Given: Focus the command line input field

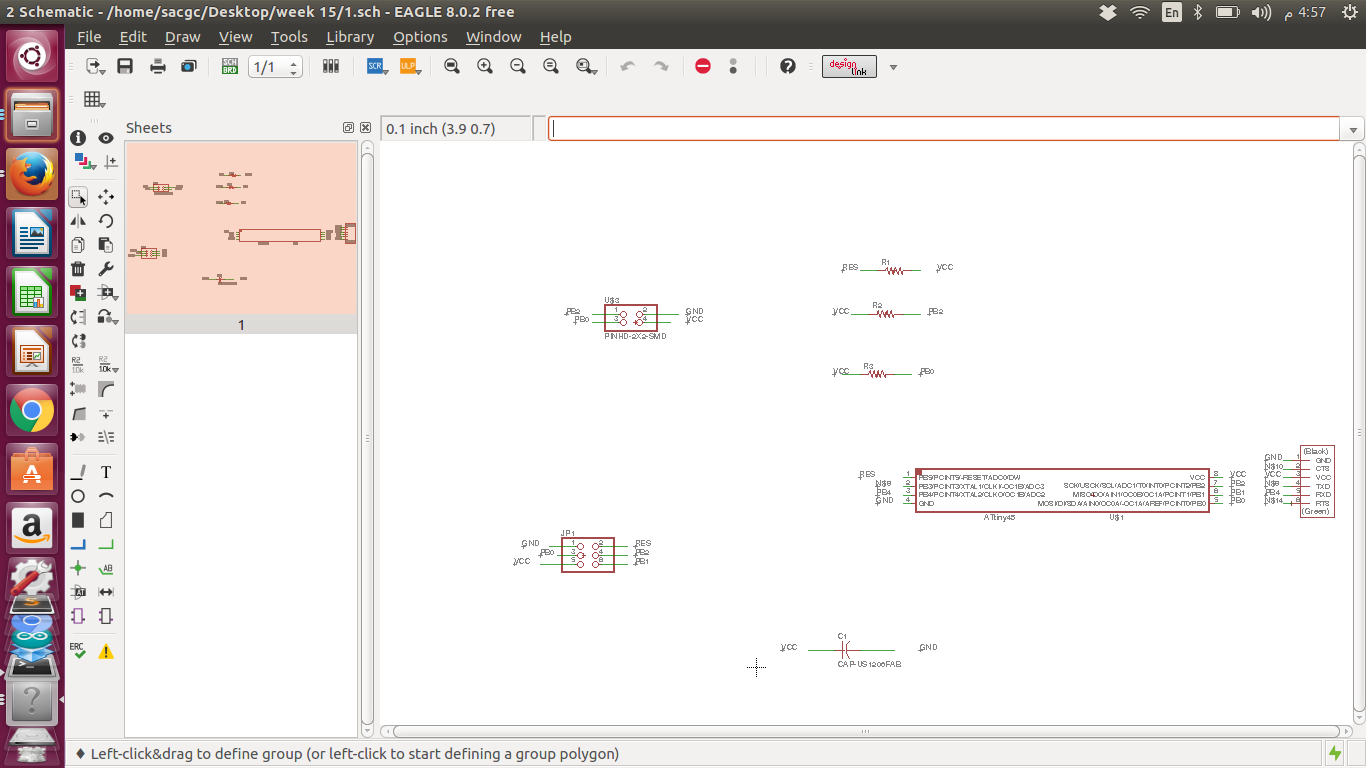Looking at the screenshot, I should click(944, 129).
